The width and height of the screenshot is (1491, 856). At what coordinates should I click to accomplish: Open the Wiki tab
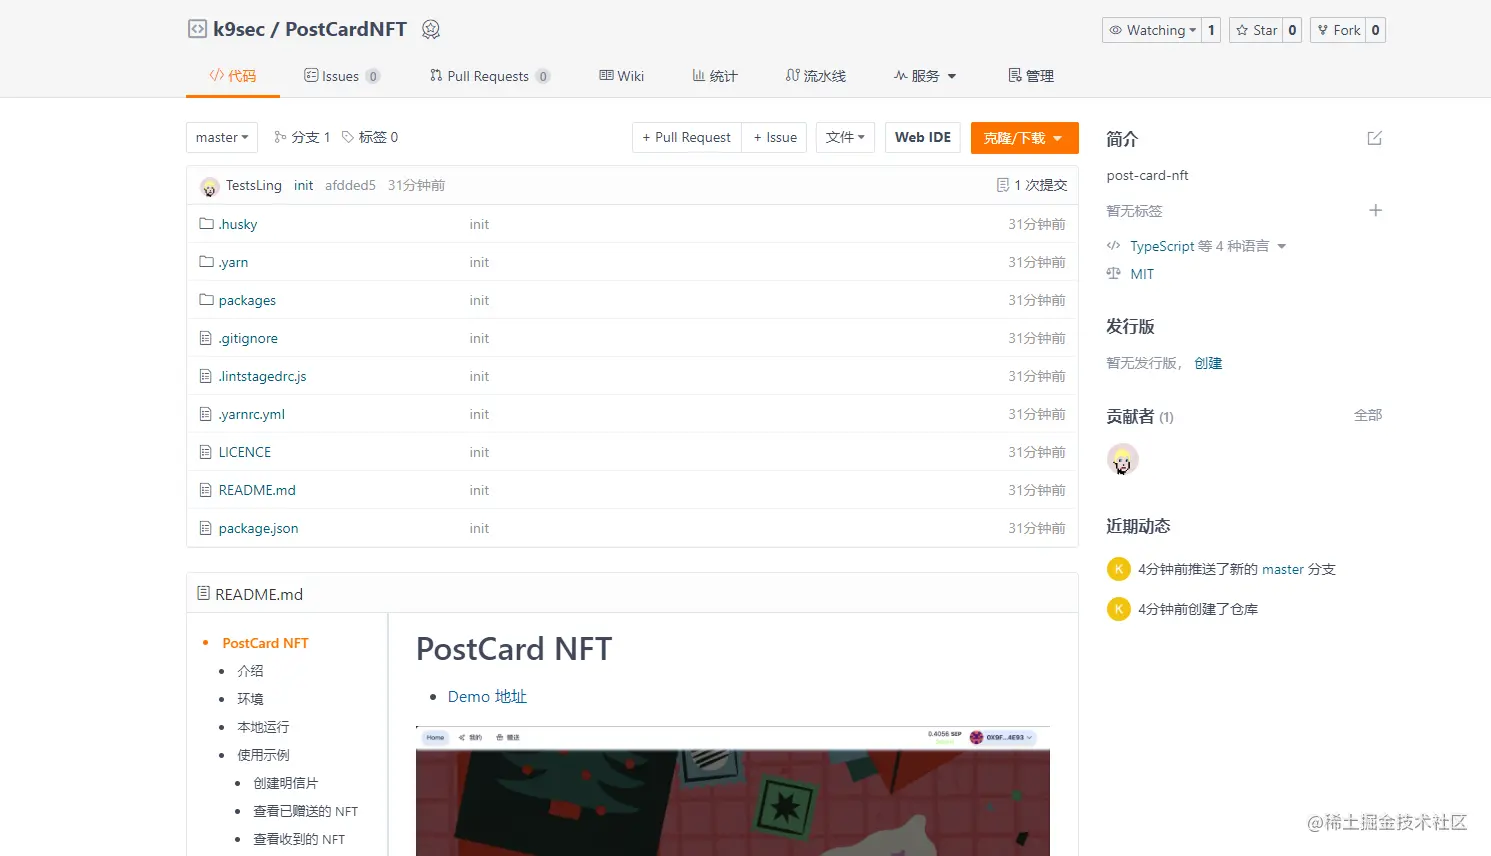point(621,75)
